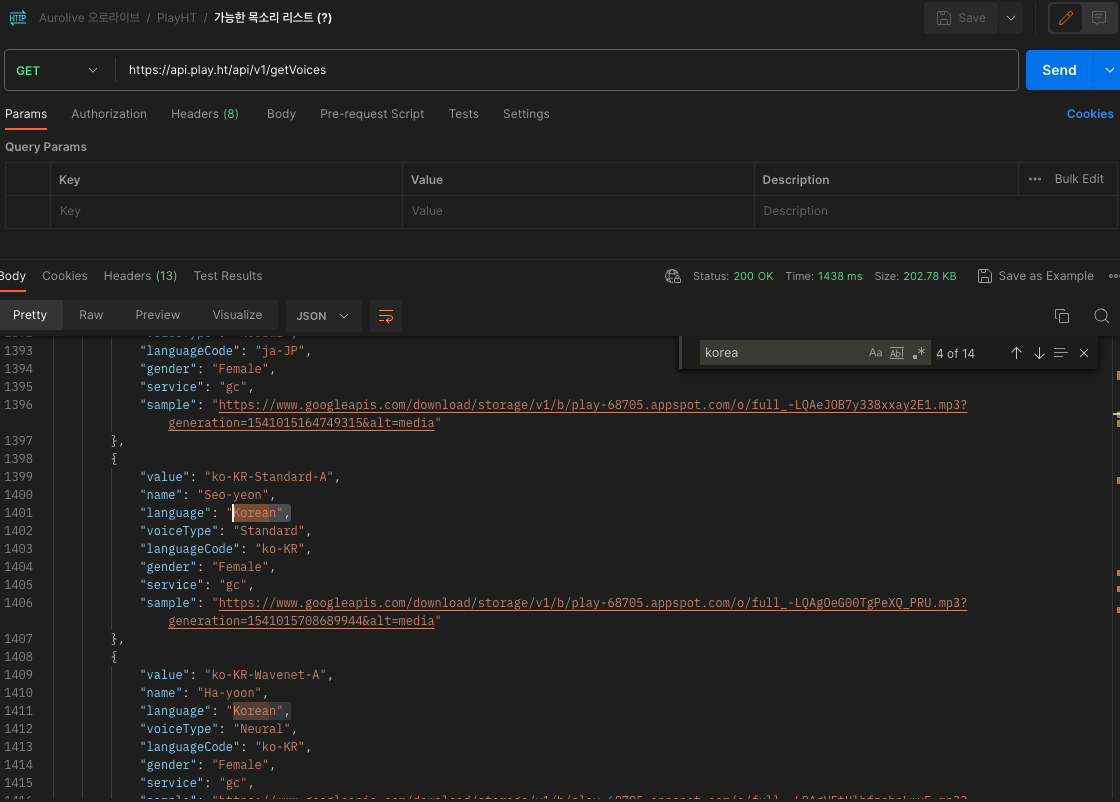Select the Pretty view

coord(30,315)
